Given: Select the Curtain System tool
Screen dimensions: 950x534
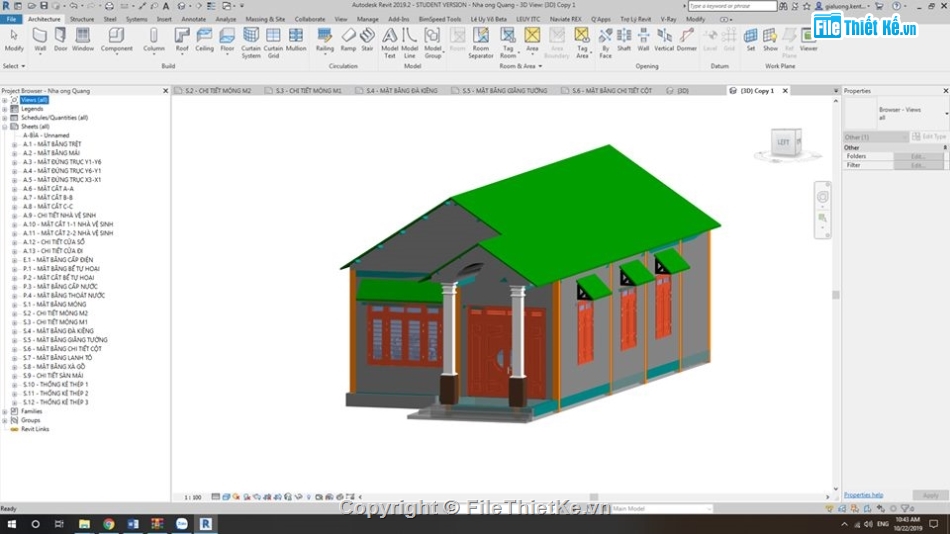Looking at the screenshot, I should tap(251, 42).
